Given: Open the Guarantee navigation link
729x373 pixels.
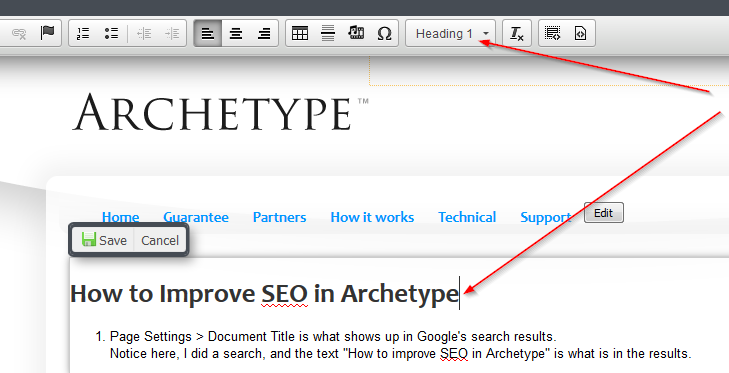Looking at the screenshot, I should [196, 217].
